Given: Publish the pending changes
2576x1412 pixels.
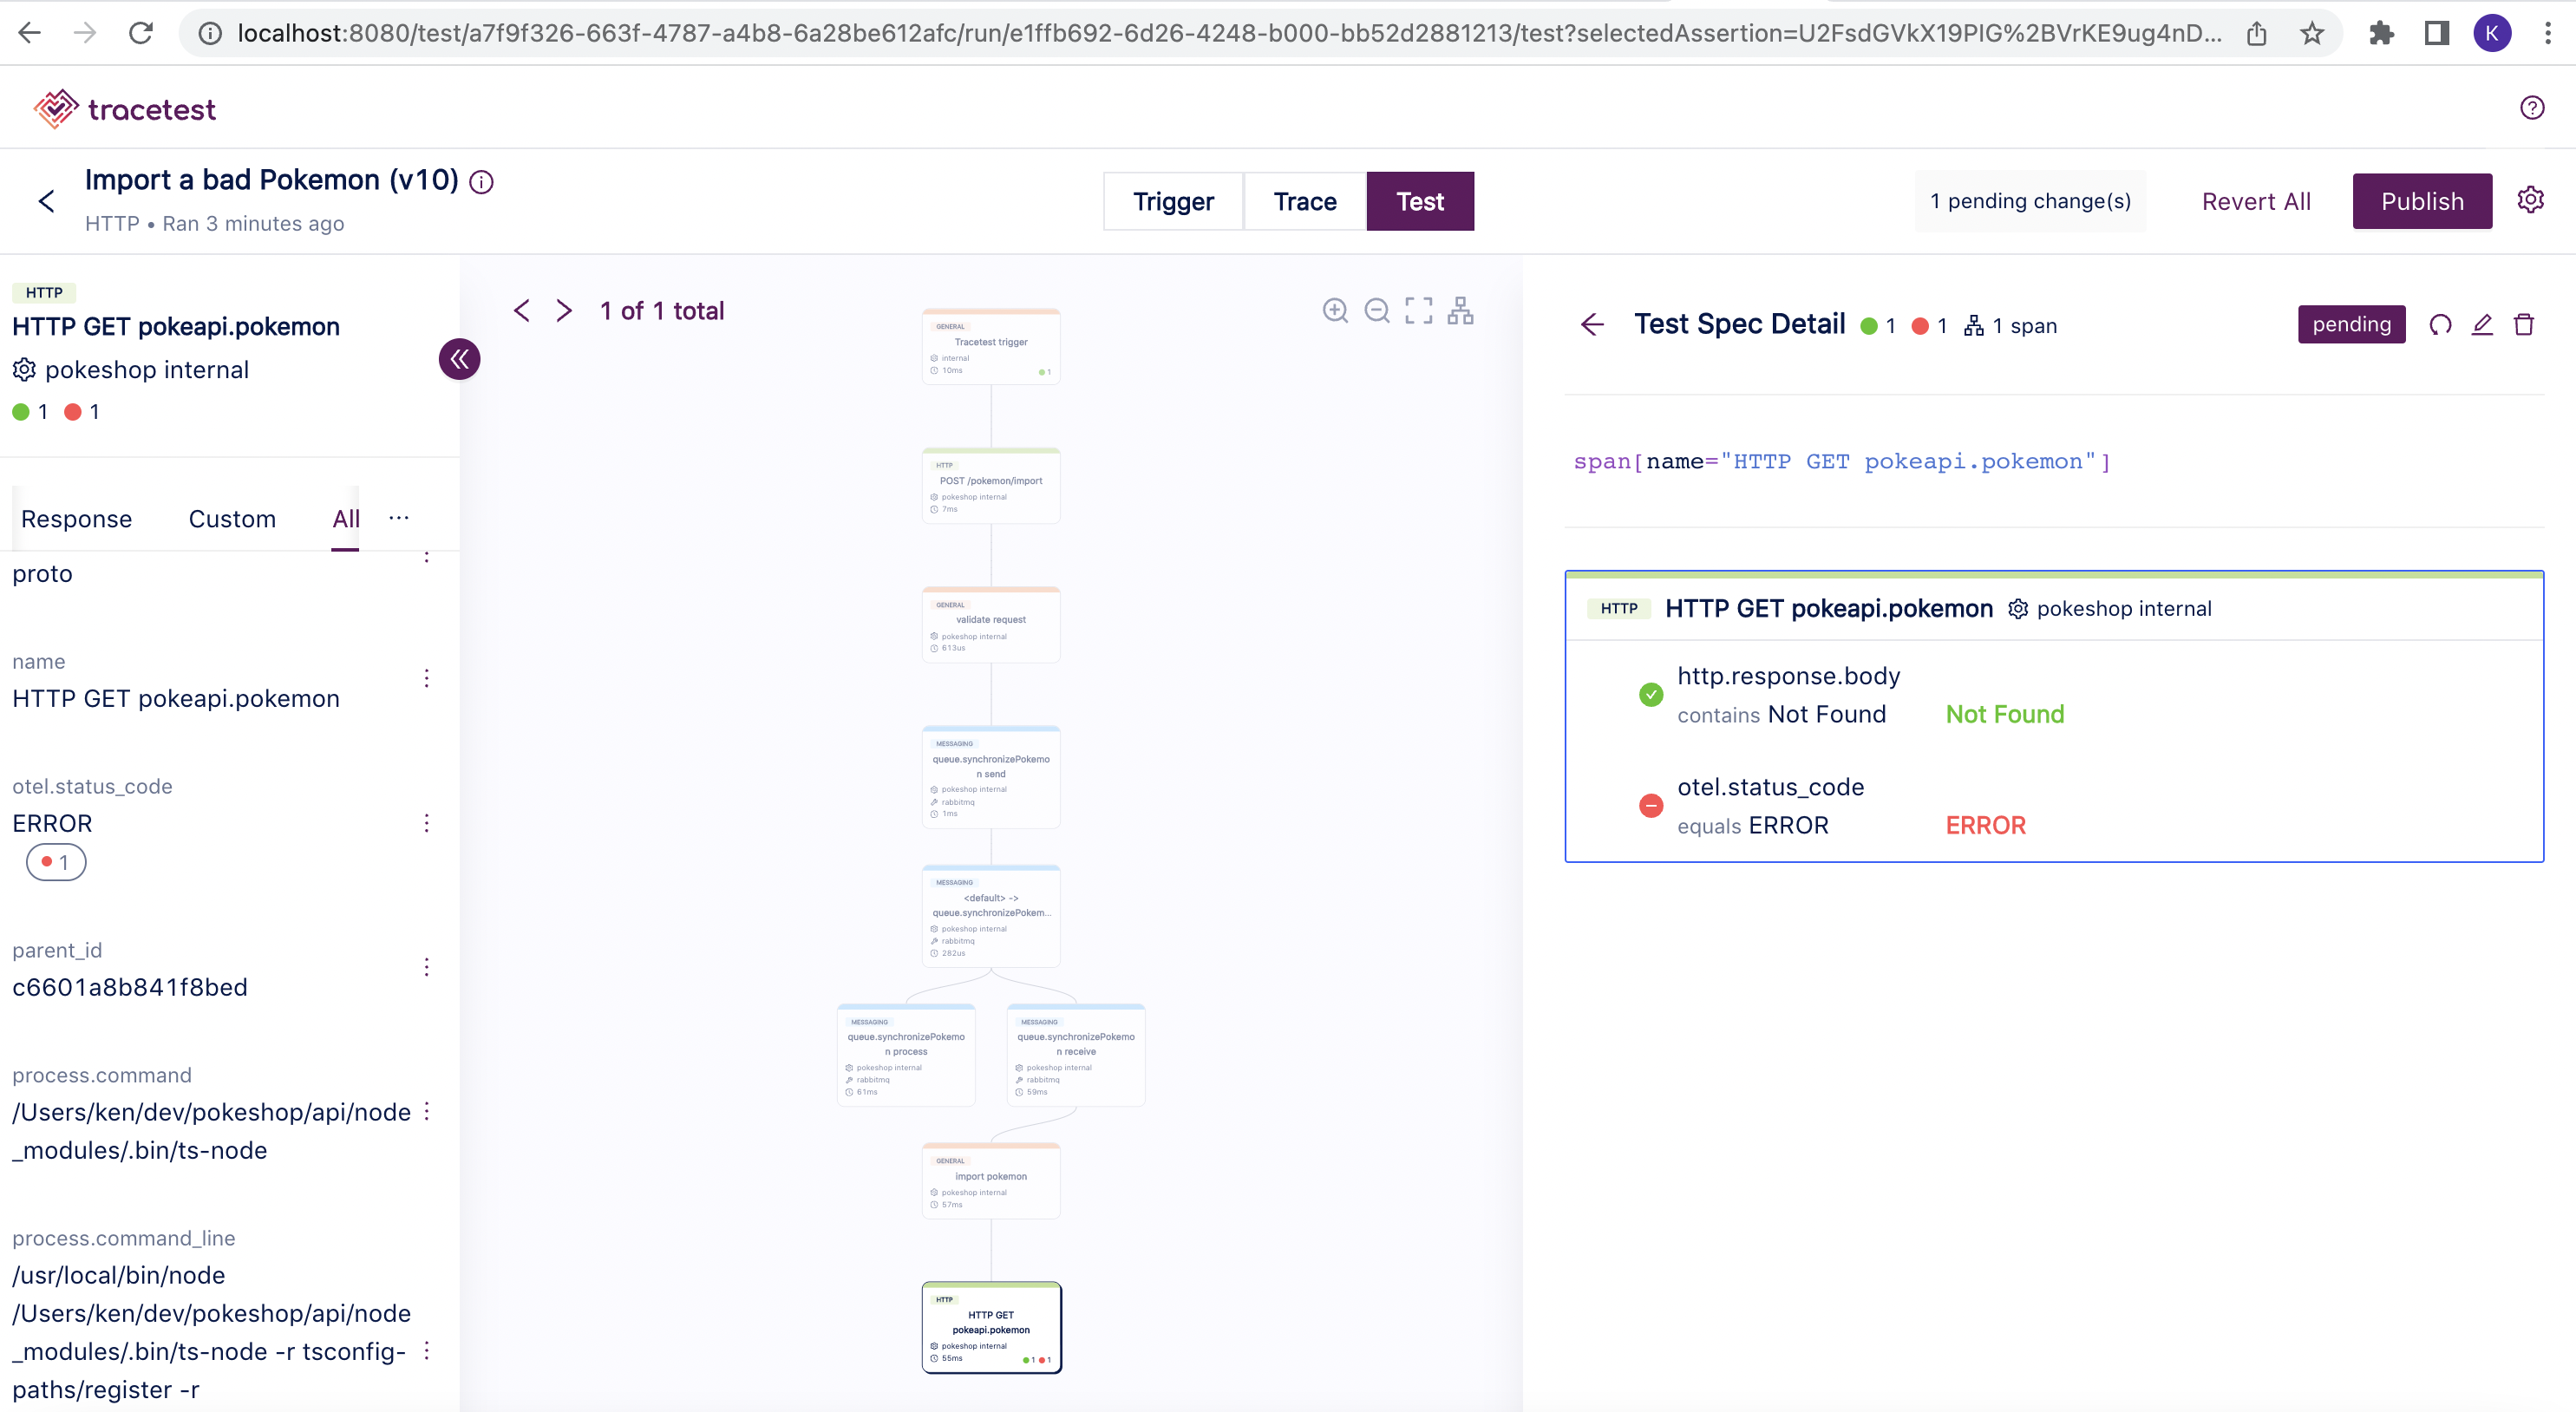Looking at the screenshot, I should [2422, 201].
